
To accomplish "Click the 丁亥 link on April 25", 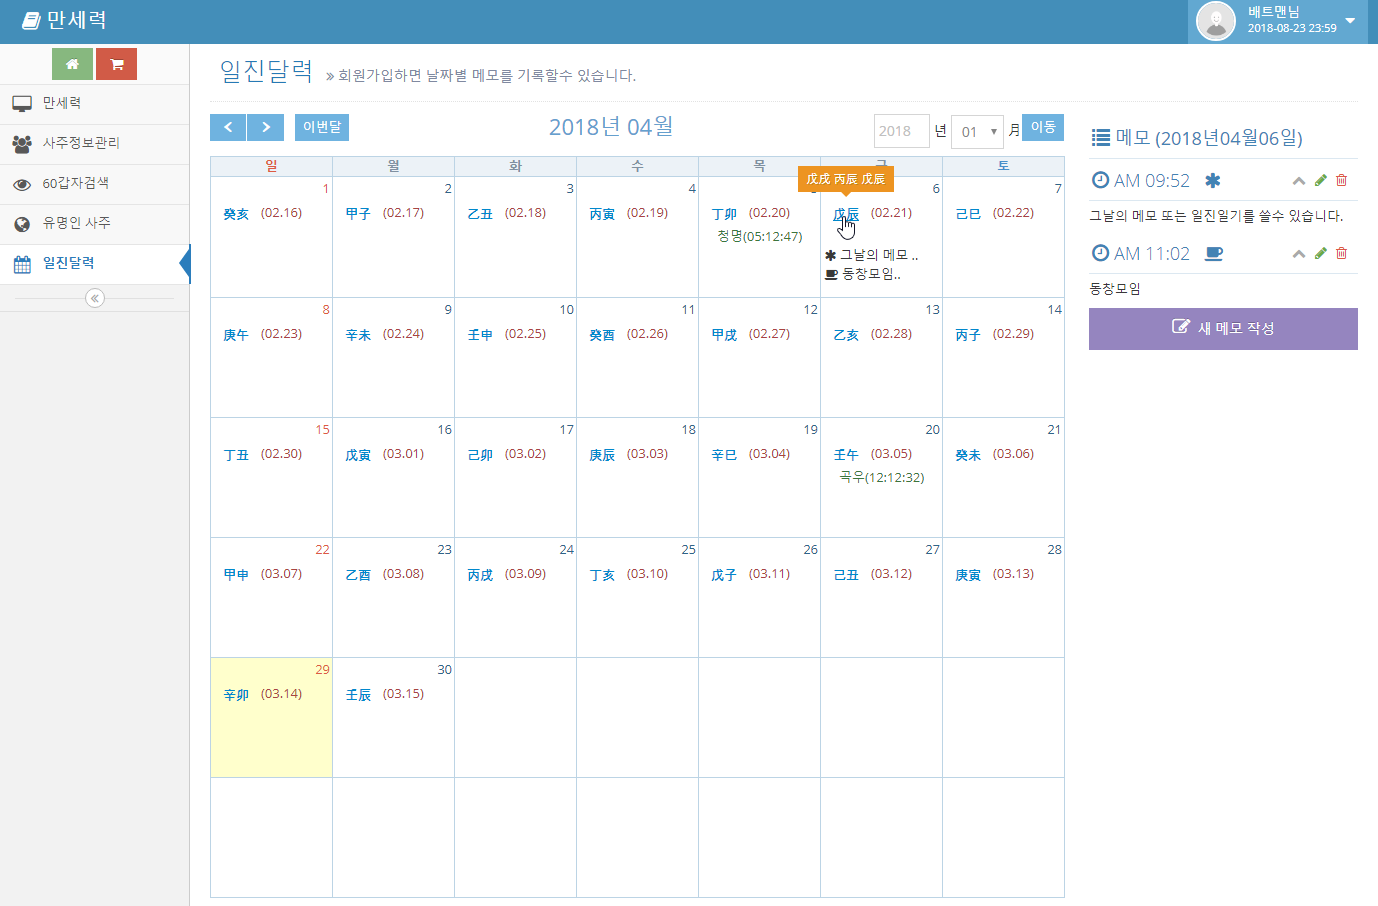I will click(x=602, y=575).
